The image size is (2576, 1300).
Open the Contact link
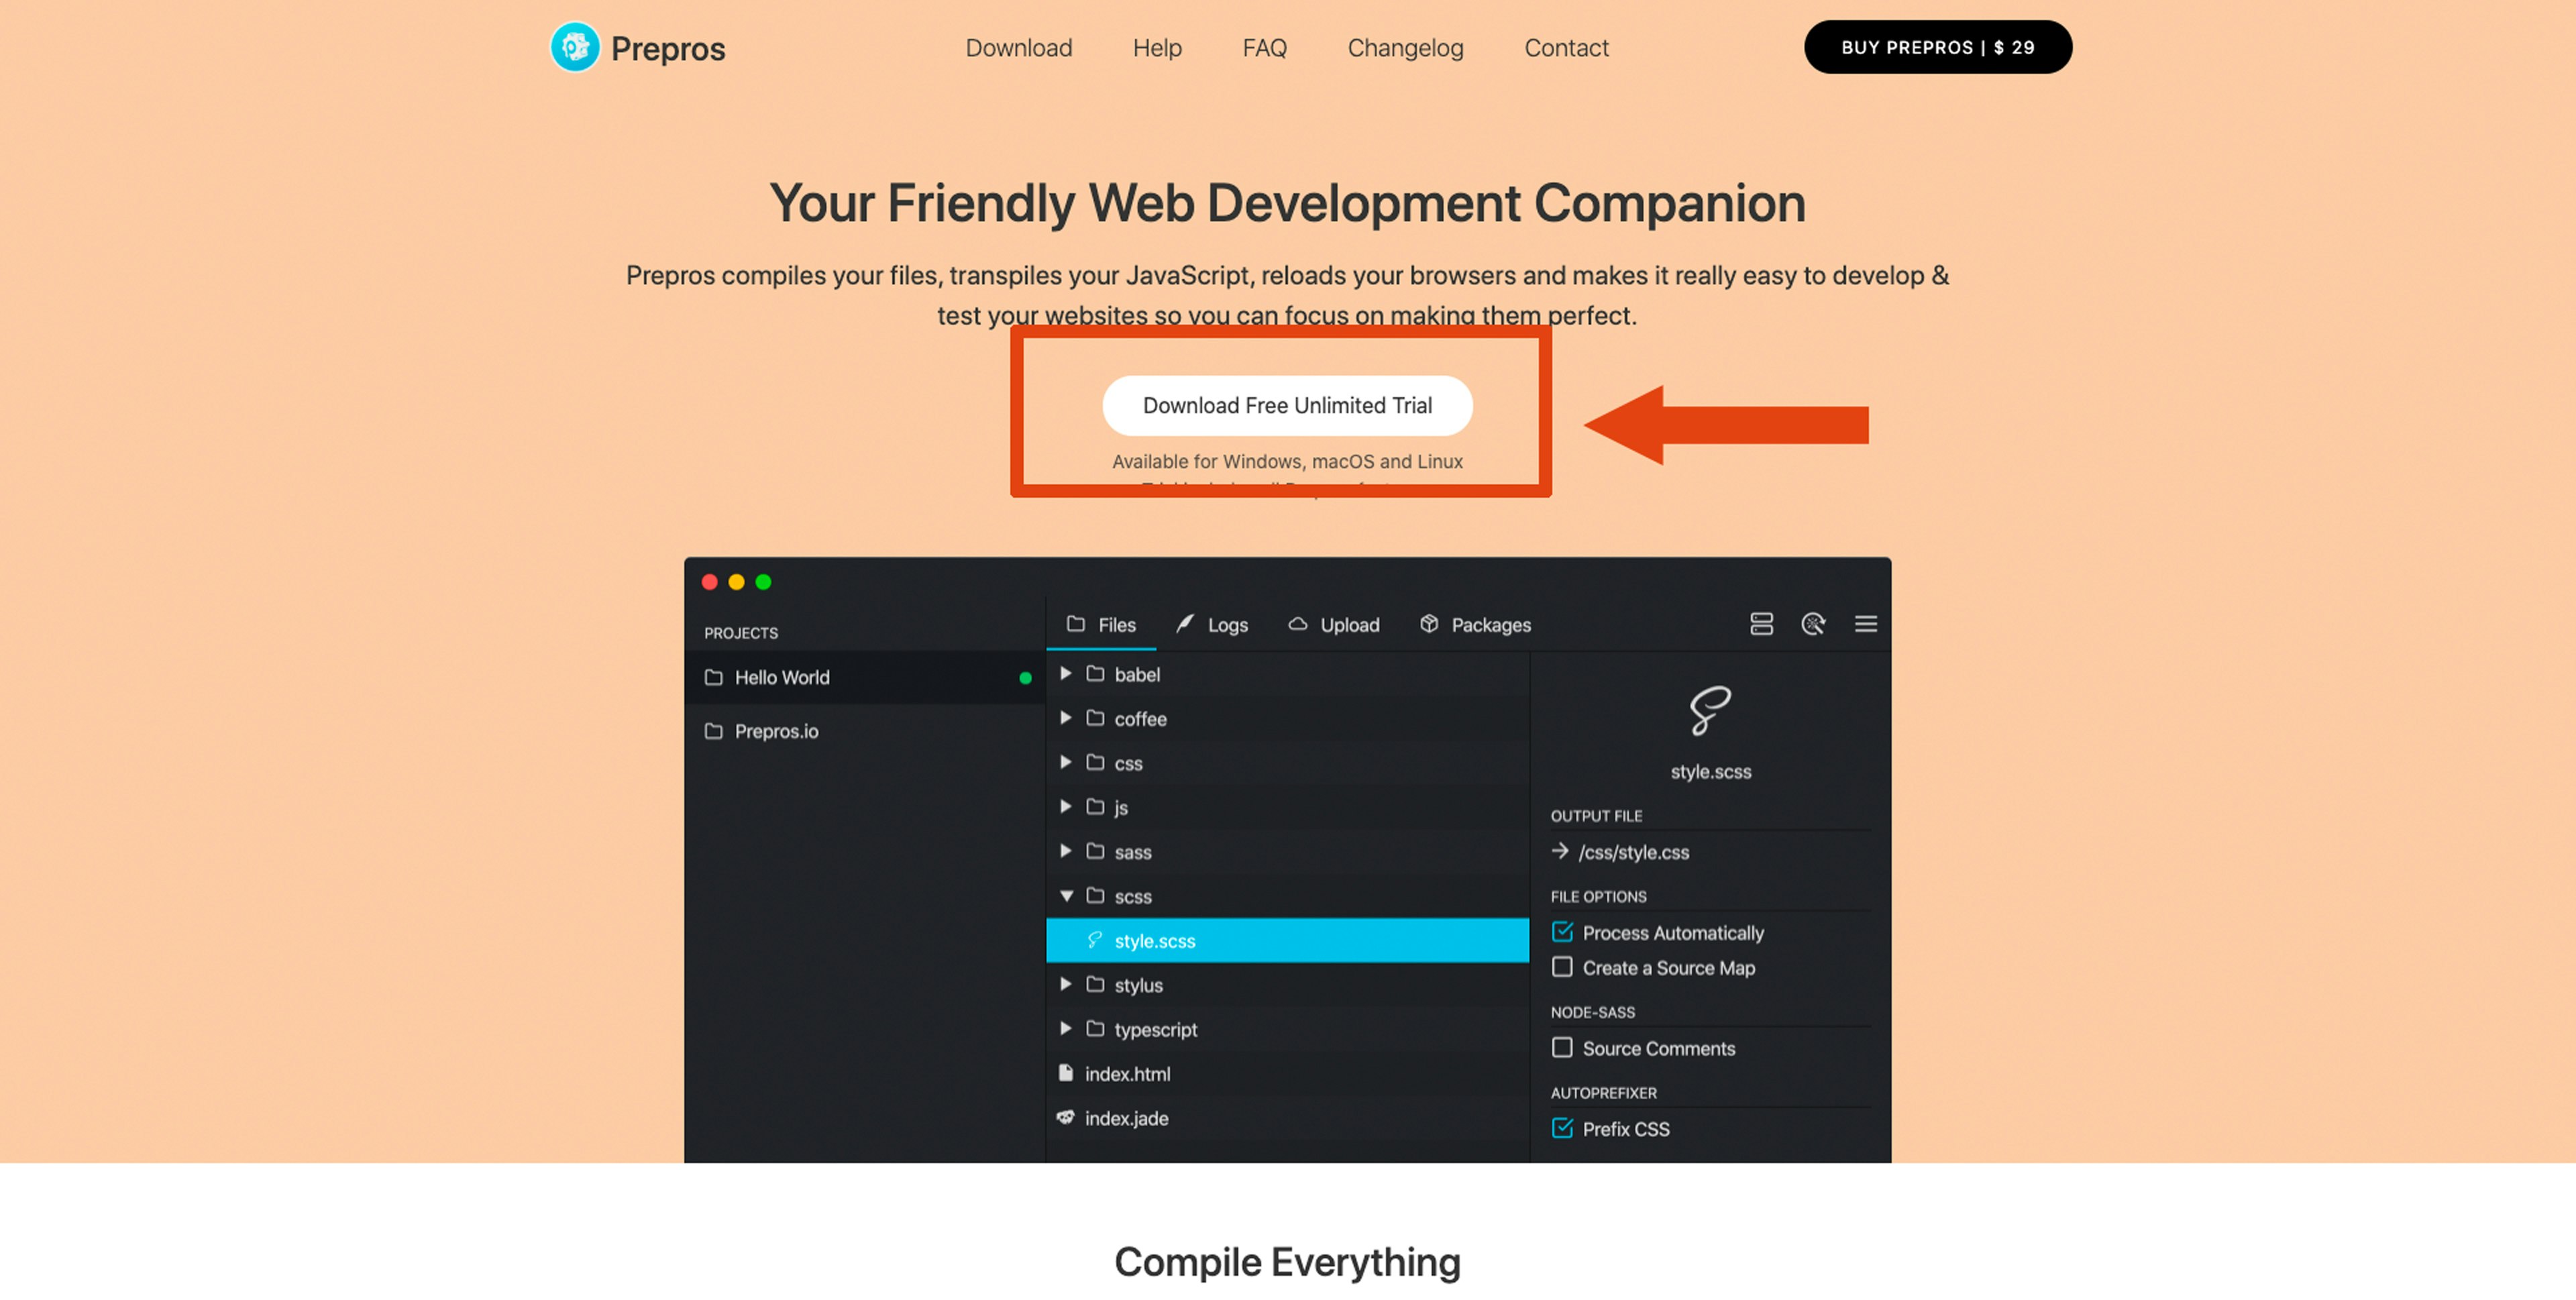point(1566,48)
